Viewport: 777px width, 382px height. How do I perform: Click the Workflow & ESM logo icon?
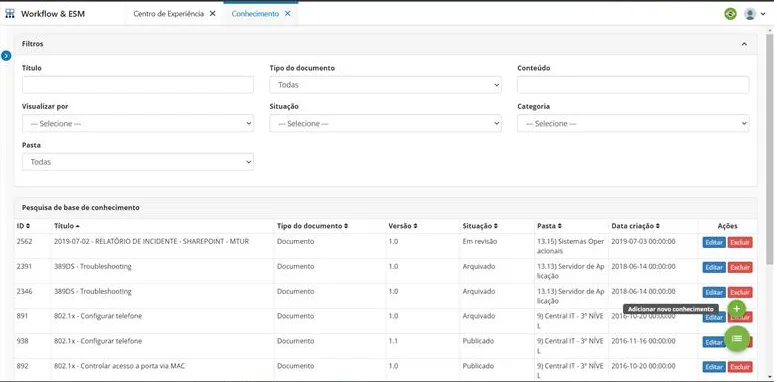click(10, 13)
